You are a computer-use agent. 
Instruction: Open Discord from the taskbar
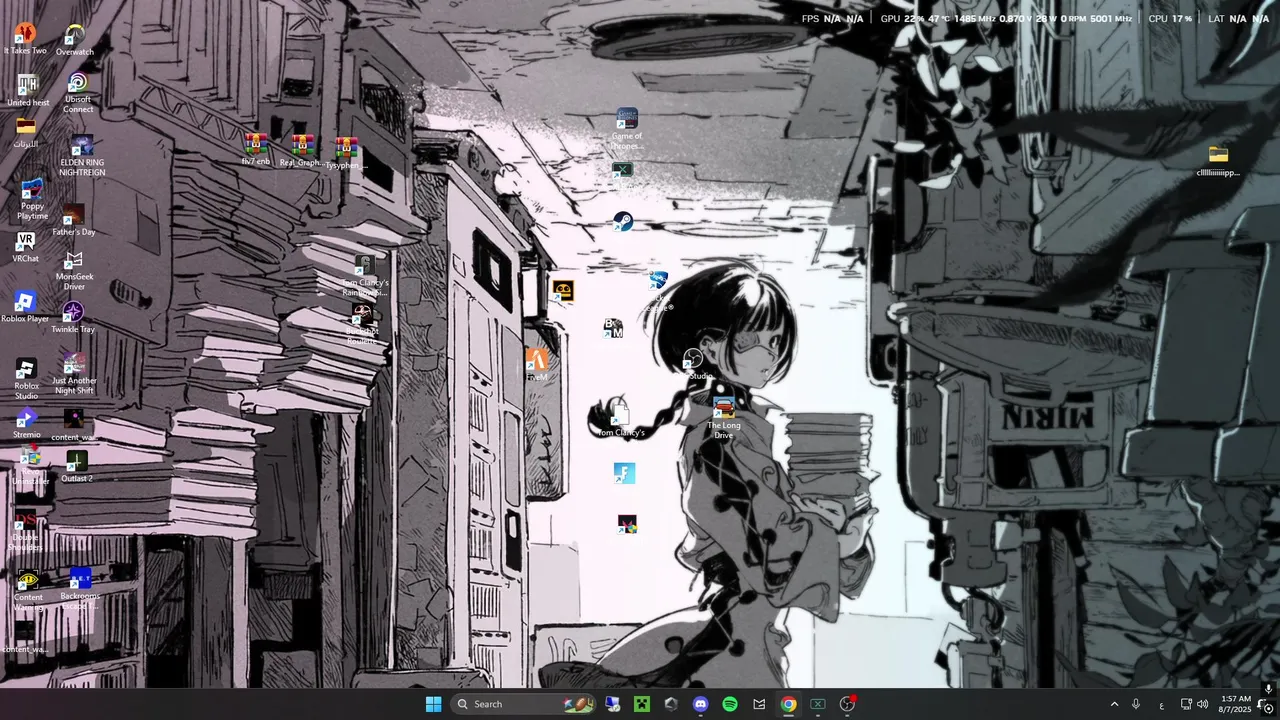coord(701,704)
